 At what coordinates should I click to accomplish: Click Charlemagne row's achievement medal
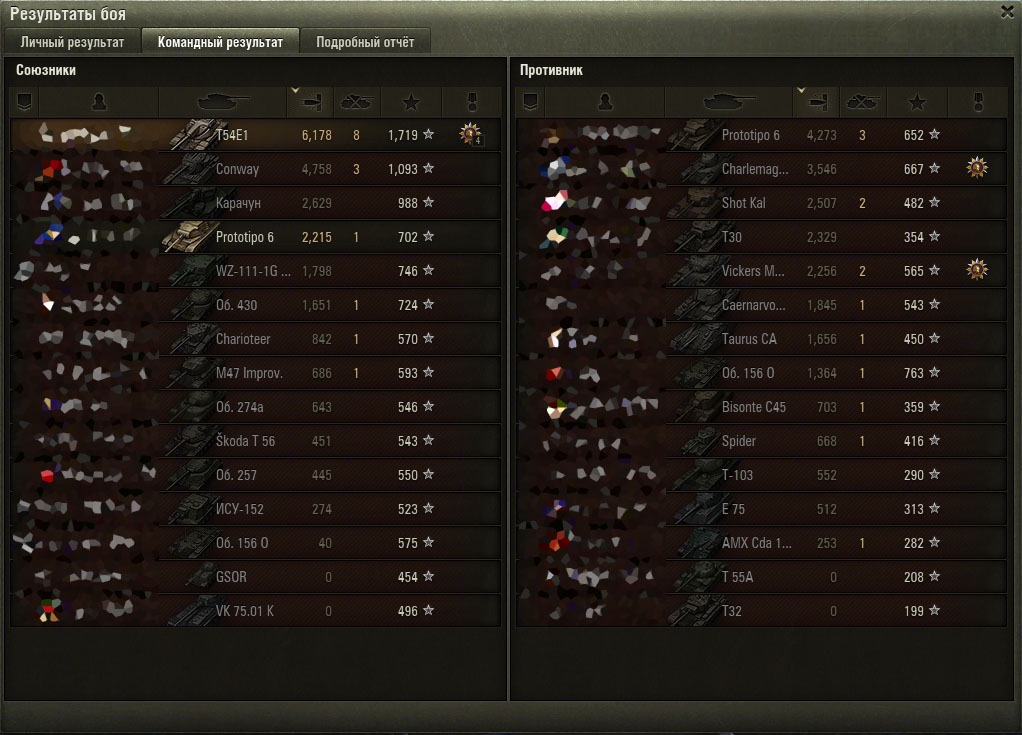click(x=976, y=168)
